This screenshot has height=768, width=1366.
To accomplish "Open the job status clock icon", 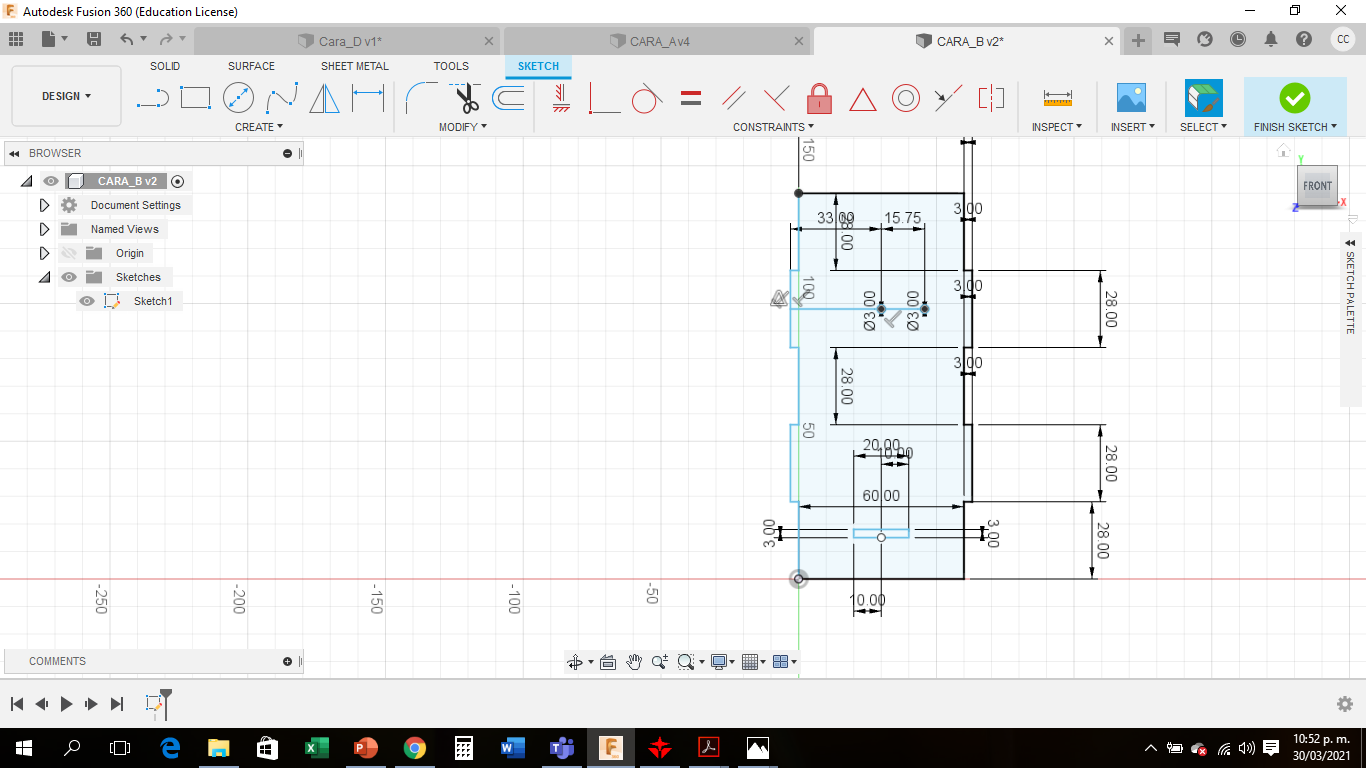I will point(1238,39).
